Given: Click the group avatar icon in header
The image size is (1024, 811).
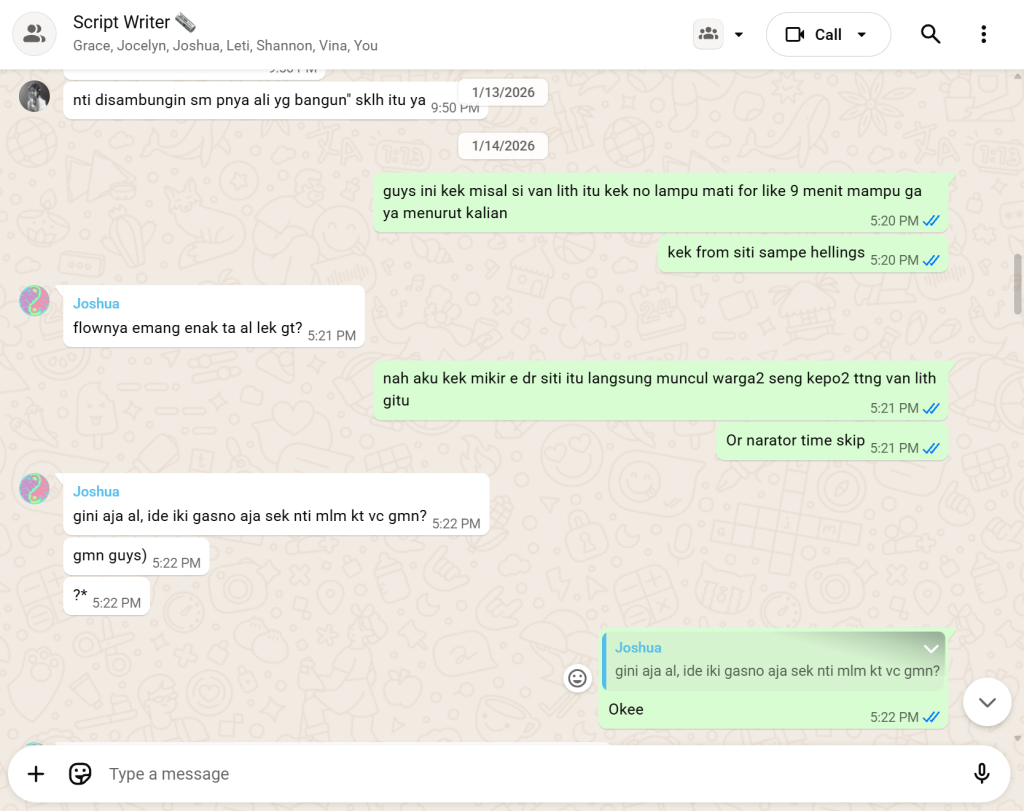Looking at the screenshot, I should point(34,34).
